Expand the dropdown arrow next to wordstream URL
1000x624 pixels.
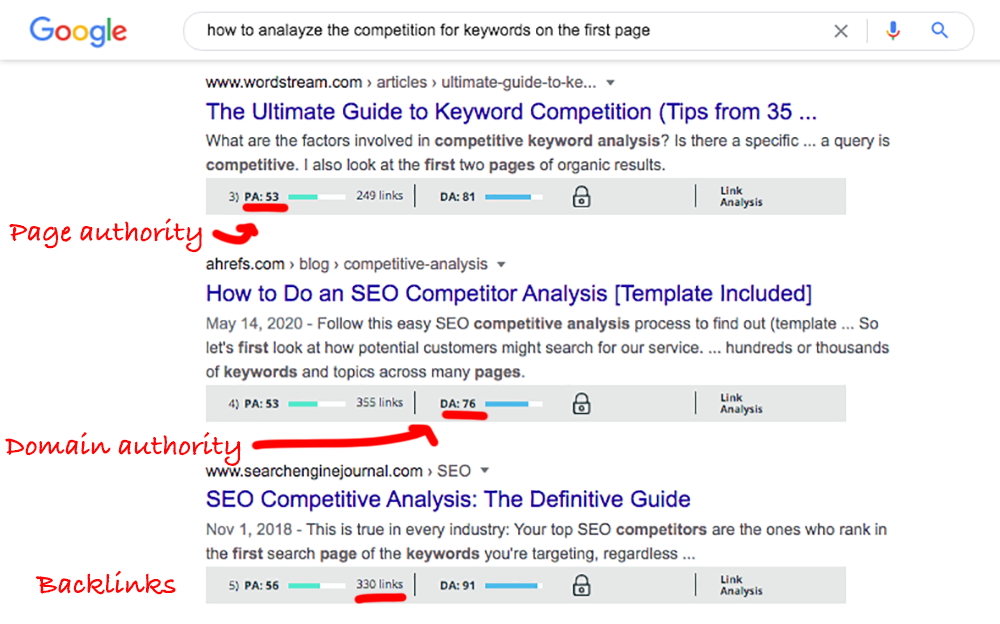(x=610, y=83)
